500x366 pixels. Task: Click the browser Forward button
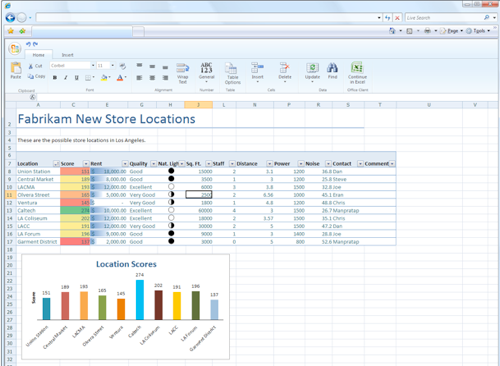[22, 17]
